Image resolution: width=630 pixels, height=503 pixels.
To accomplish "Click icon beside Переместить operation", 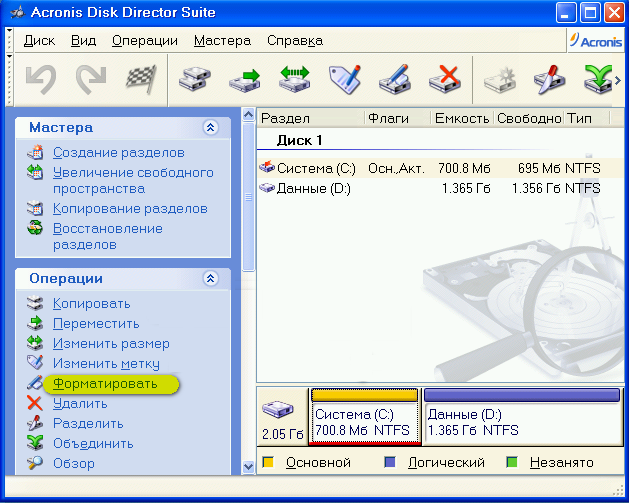I will tap(35, 323).
